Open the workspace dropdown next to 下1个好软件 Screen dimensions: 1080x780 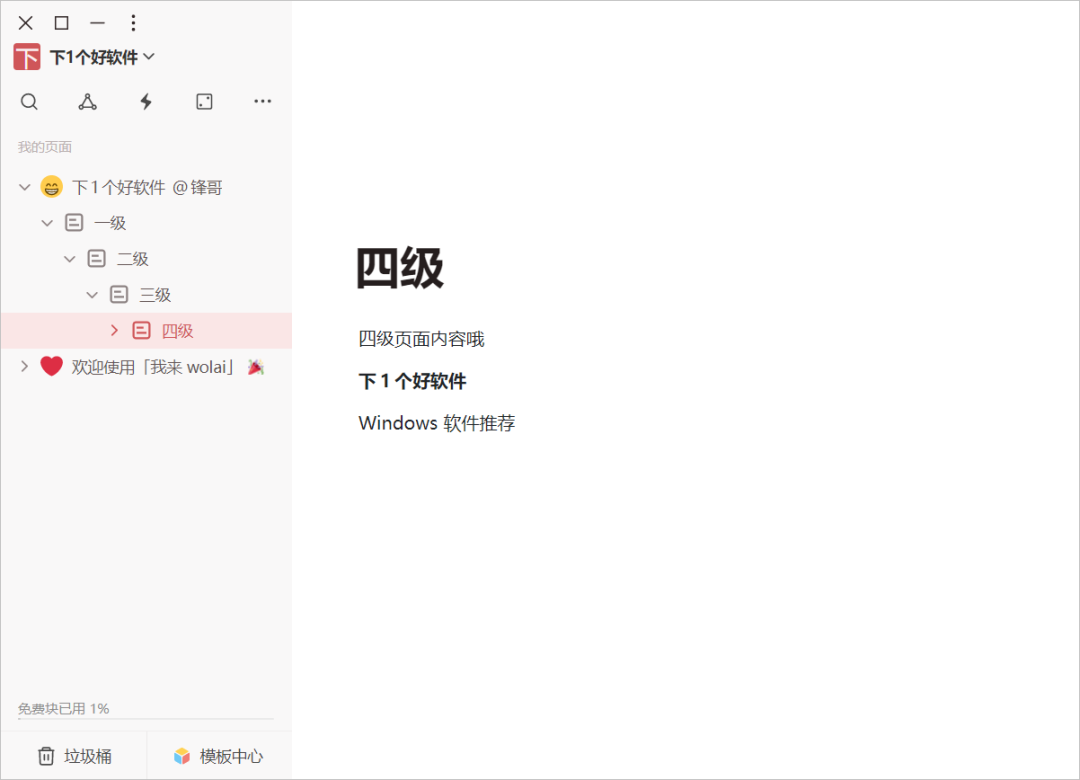[x=148, y=57]
